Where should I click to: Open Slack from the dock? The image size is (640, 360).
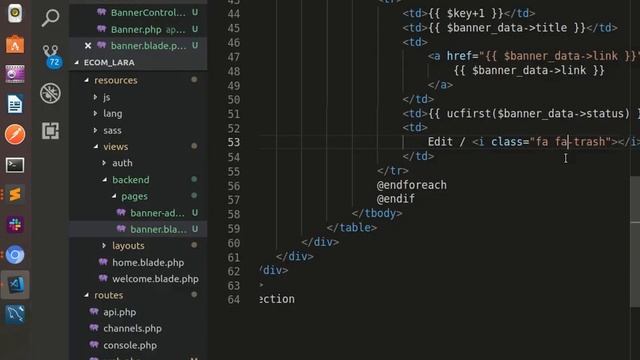(15, 224)
